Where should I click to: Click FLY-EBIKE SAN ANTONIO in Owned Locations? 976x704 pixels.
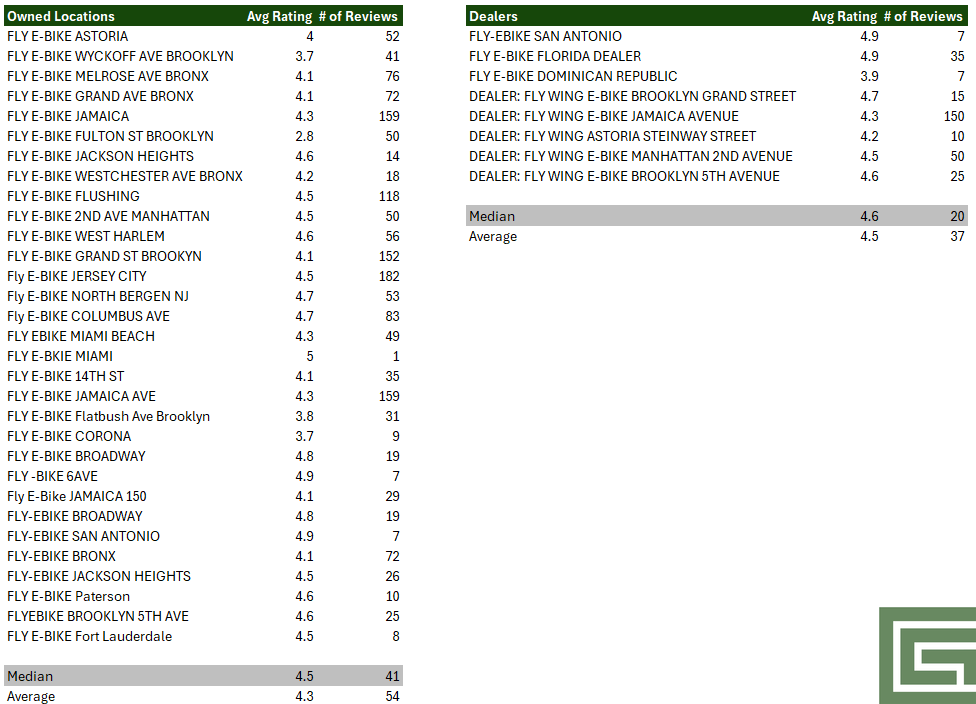coord(83,536)
